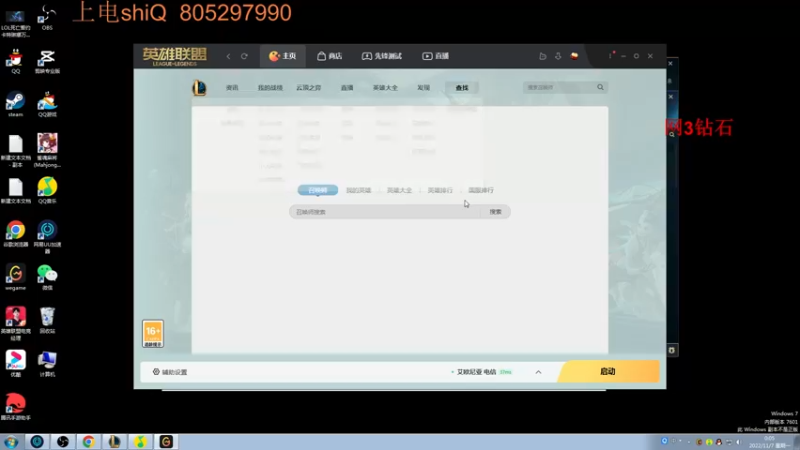Open the 直播 menu in the sub navigation
The height and width of the screenshot is (450, 800).
coord(347,88)
